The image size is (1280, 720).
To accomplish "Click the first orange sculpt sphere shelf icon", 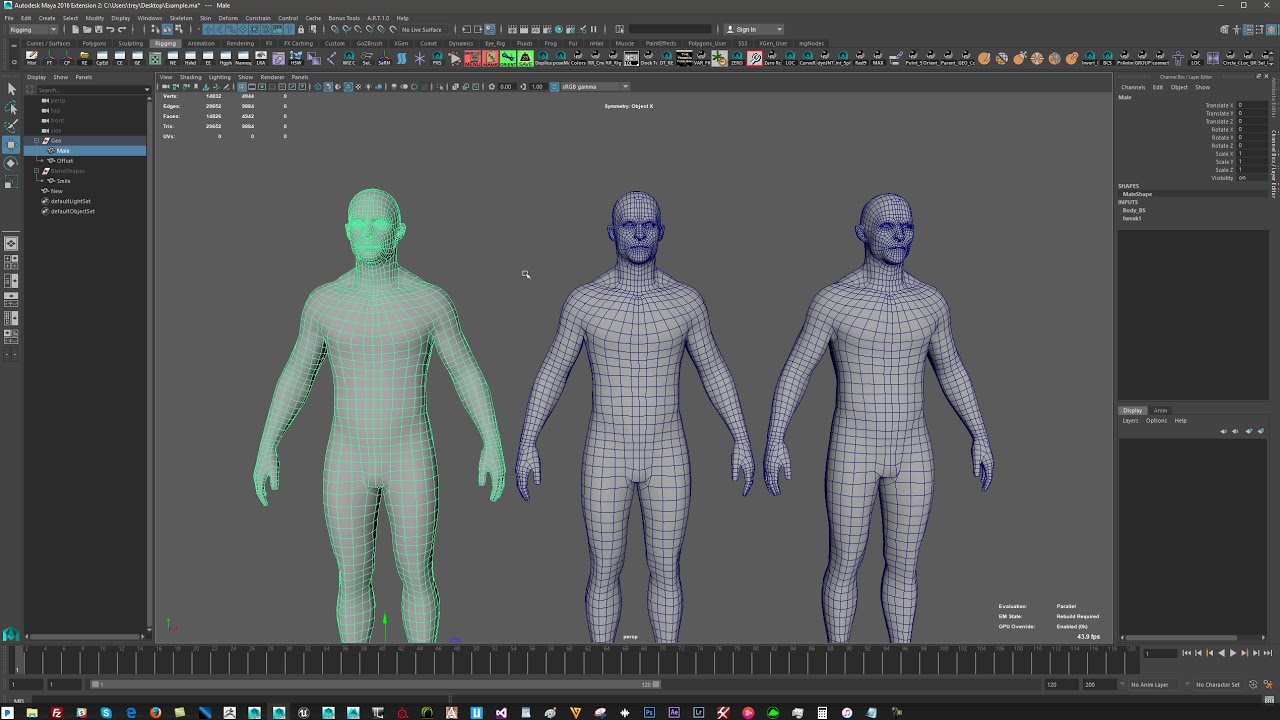I will pos(983,59).
